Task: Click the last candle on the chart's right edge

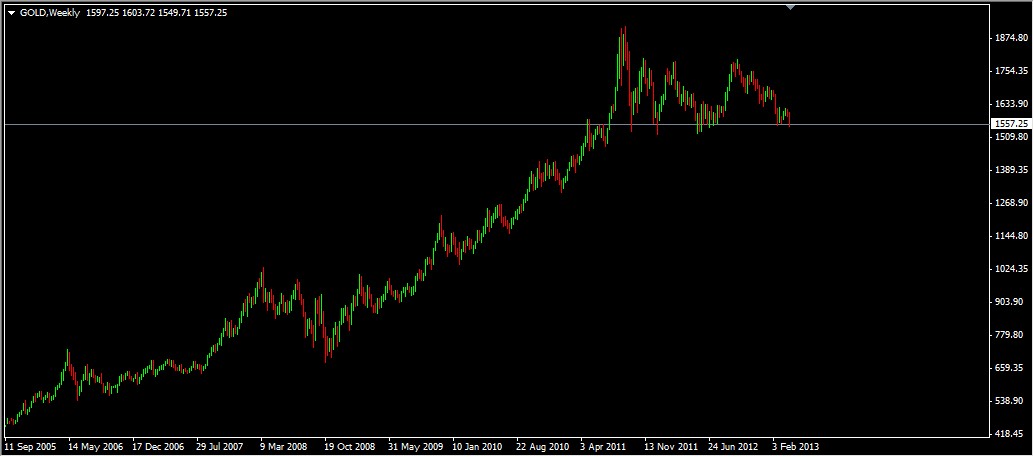Action: (790, 118)
